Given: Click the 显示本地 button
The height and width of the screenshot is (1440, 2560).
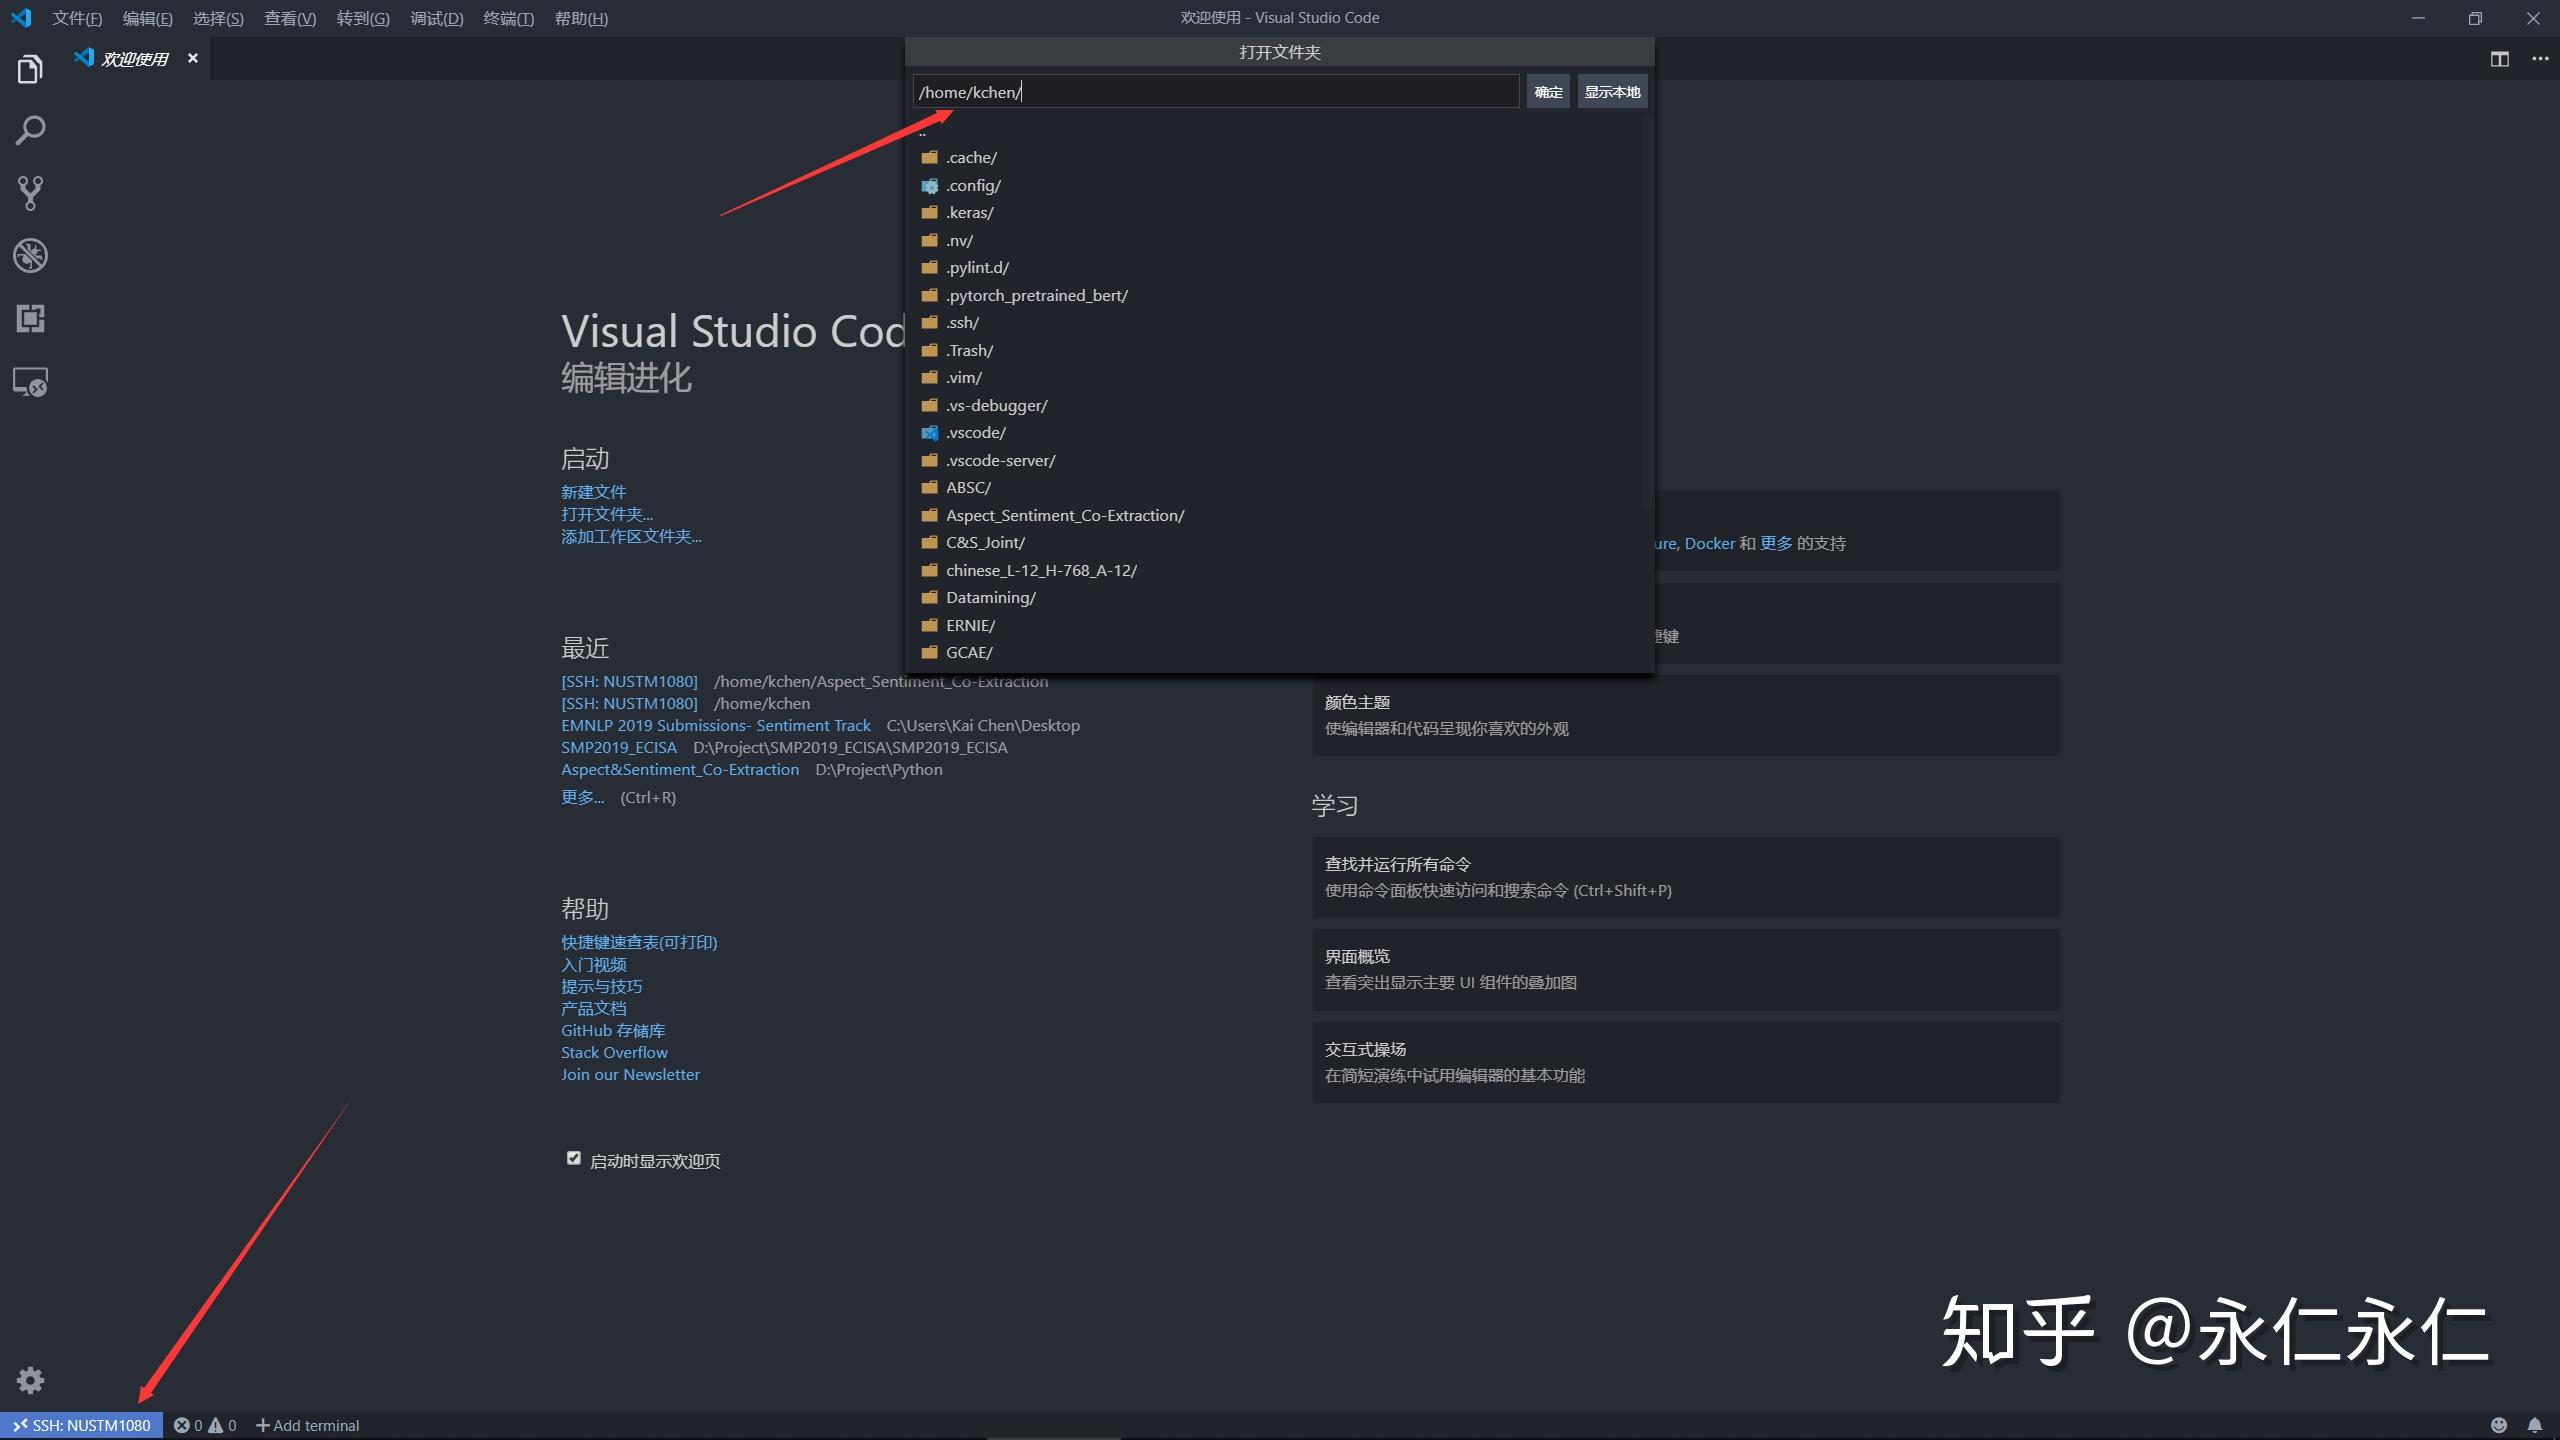Looking at the screenshot, I should click(x=1612, y=91).
